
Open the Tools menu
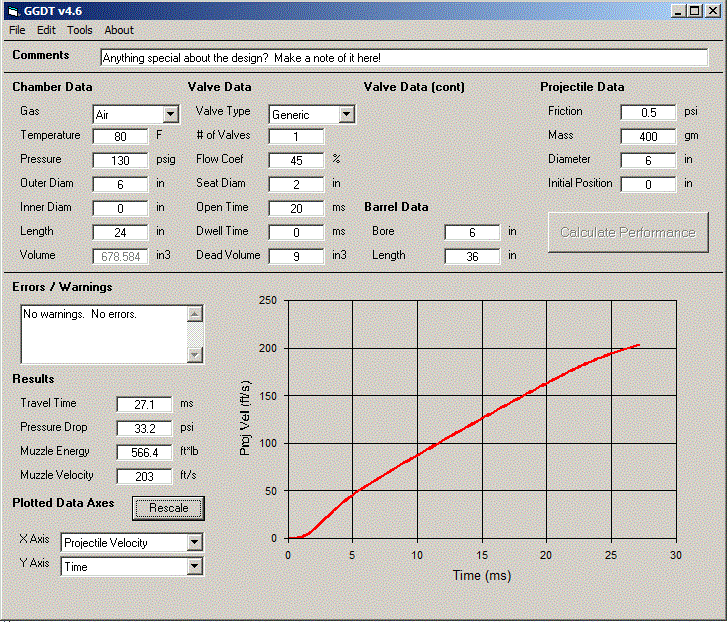pos(80,30)
